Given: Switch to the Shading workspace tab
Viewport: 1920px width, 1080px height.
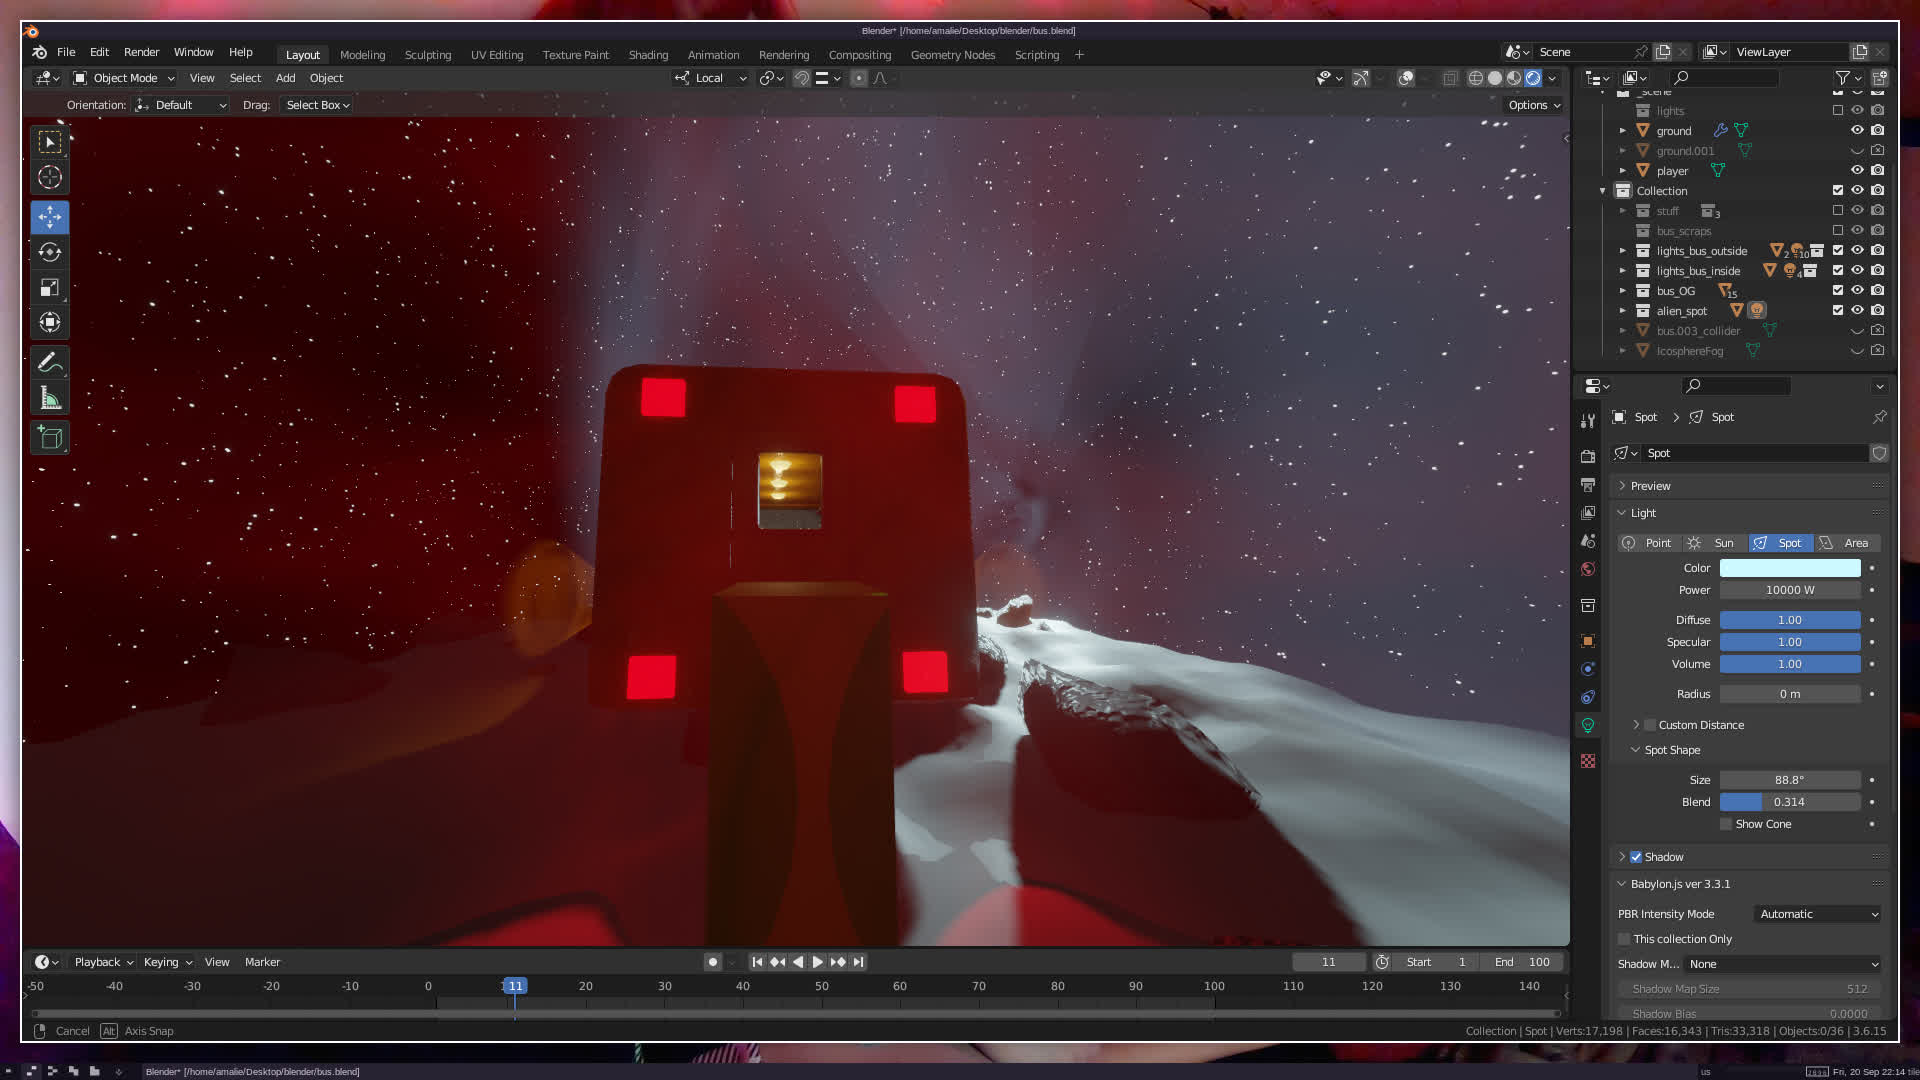Looking at the screenshot, I should [648, 55].
